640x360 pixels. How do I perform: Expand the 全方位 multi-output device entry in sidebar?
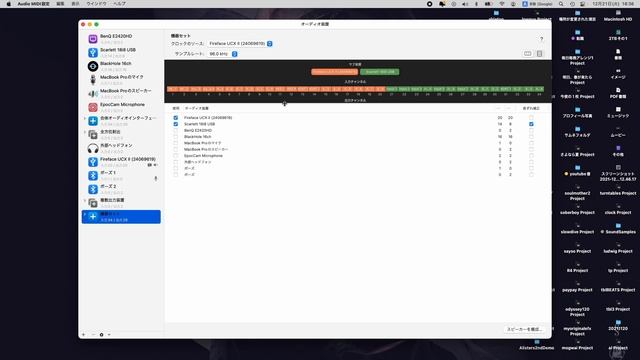pos(85,132)
